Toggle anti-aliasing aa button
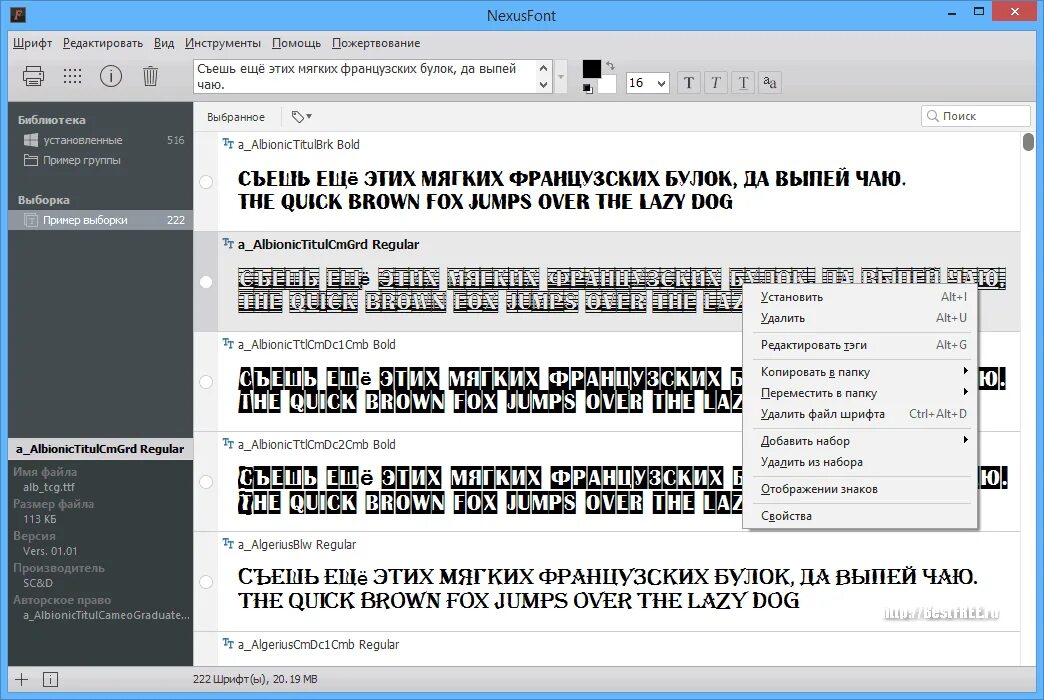Viewport: 1044px width, 700px height. [770, 83]
